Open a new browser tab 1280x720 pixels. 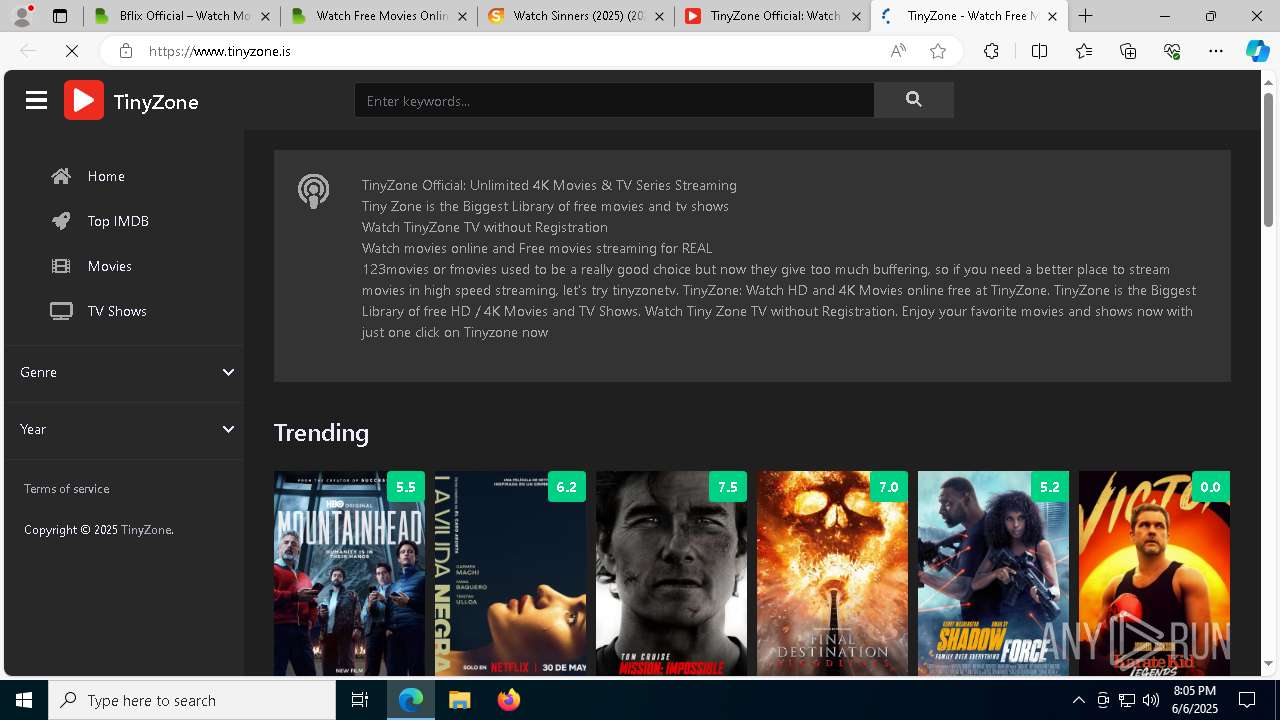point(1086,16)
